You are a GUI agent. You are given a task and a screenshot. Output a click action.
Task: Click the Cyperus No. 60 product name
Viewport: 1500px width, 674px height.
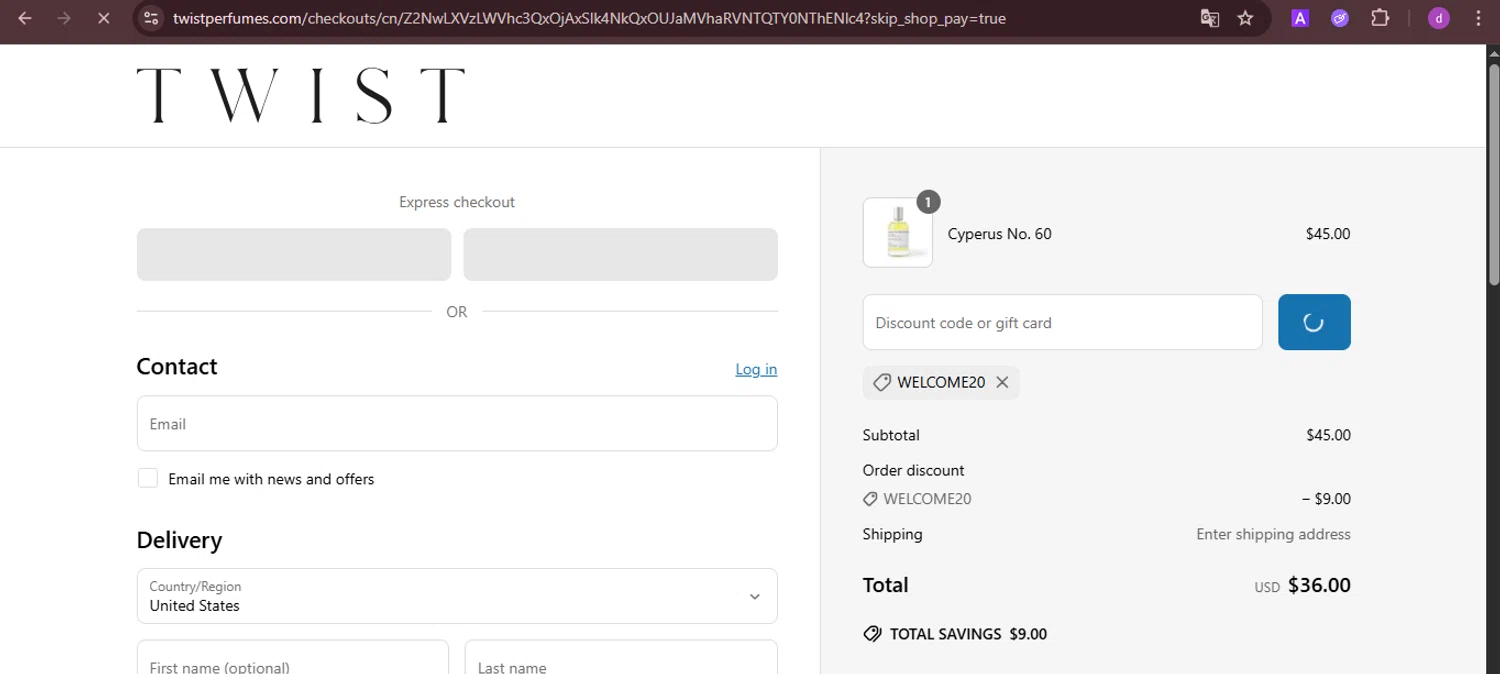[999, 234]
